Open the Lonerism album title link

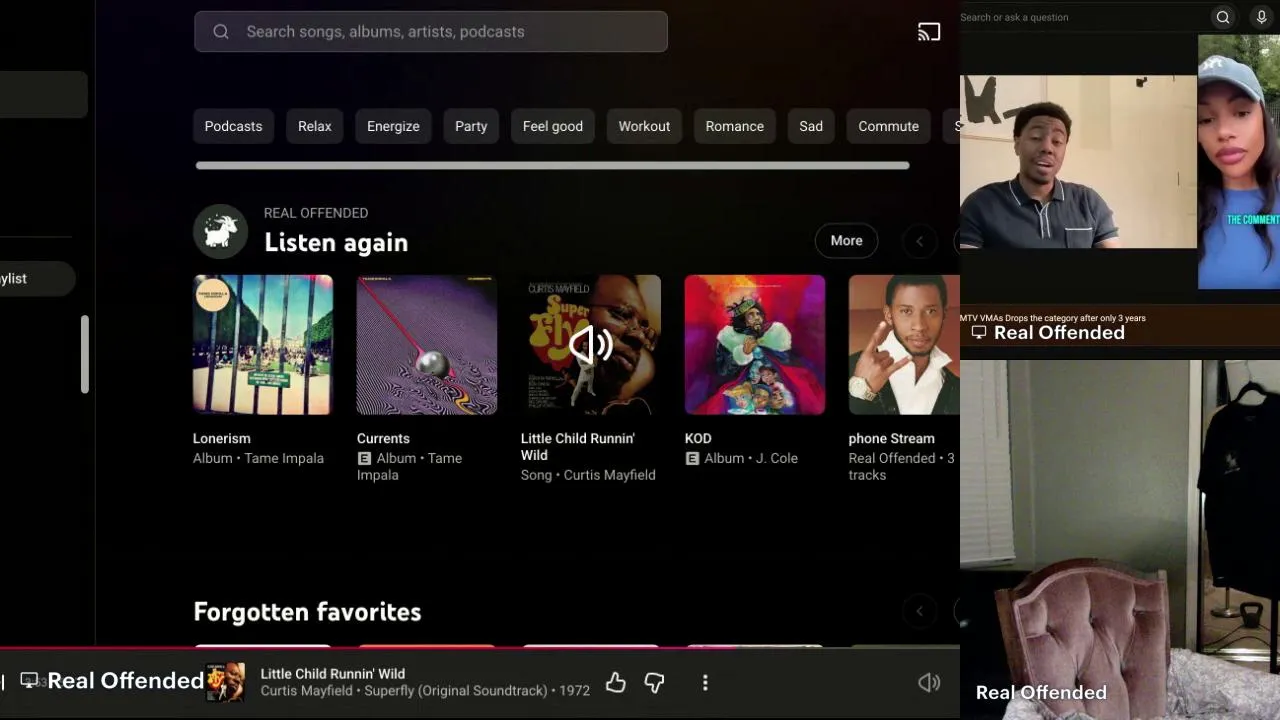(222, 438)
